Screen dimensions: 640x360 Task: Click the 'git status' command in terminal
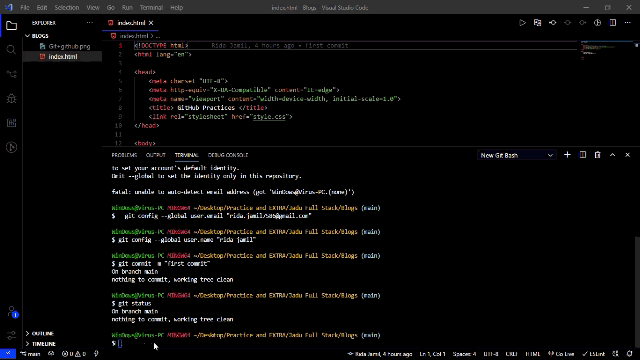pyautogui.click(x=135, y=304)
